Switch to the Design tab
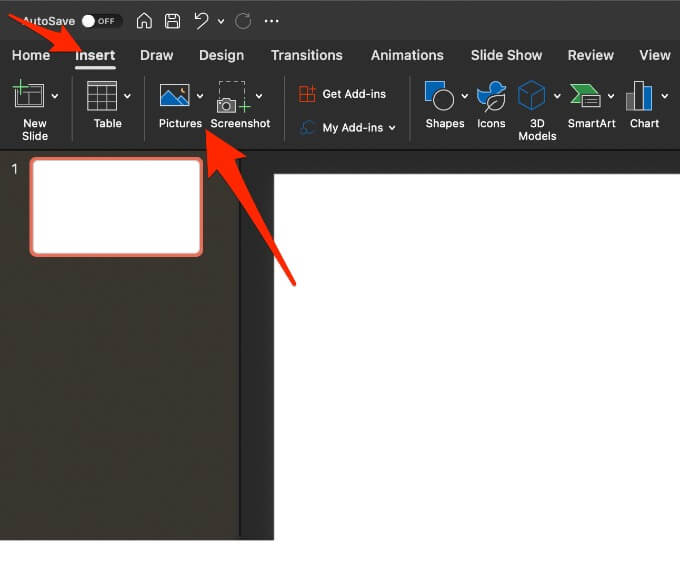Image resolution: width=680 pixels, height=562 pixels. coord(221,55)
